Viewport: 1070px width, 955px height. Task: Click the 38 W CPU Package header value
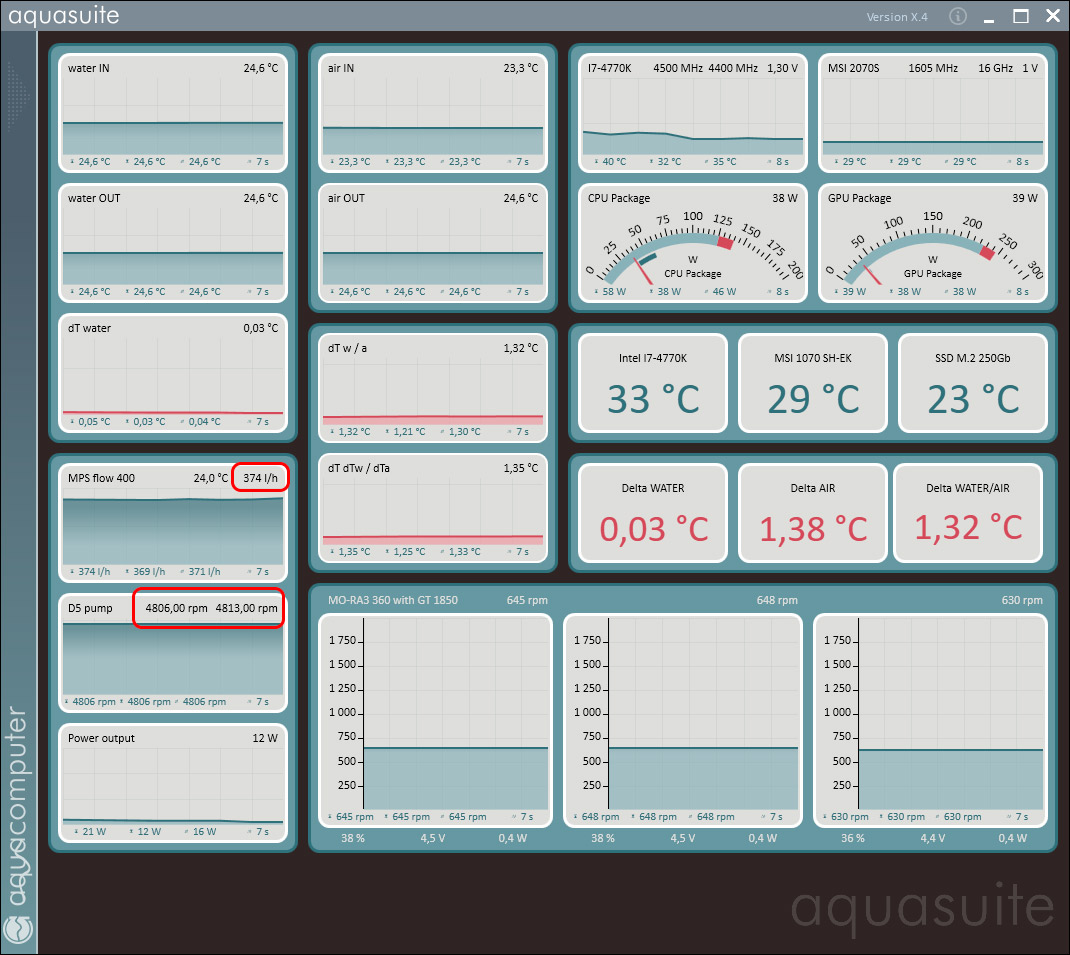coord(785,198)
